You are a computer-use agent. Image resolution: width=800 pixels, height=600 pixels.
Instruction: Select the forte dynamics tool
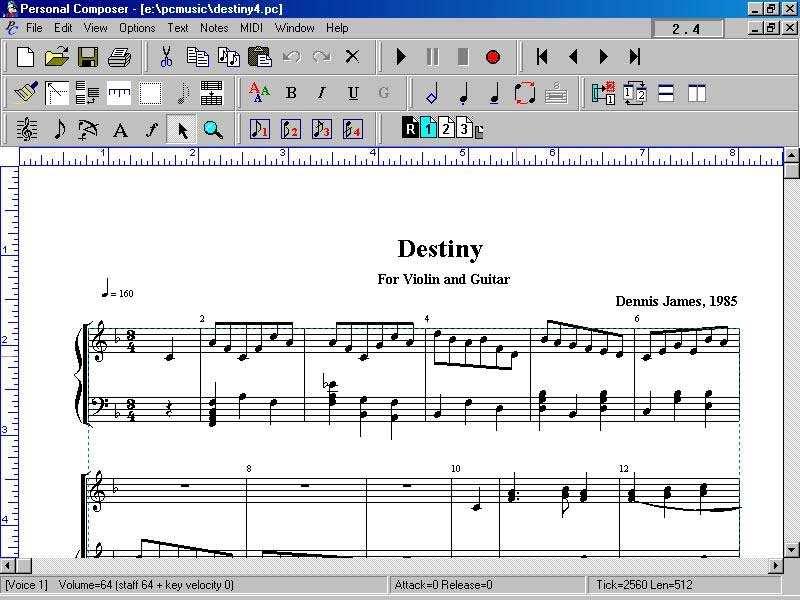(151, 130)
